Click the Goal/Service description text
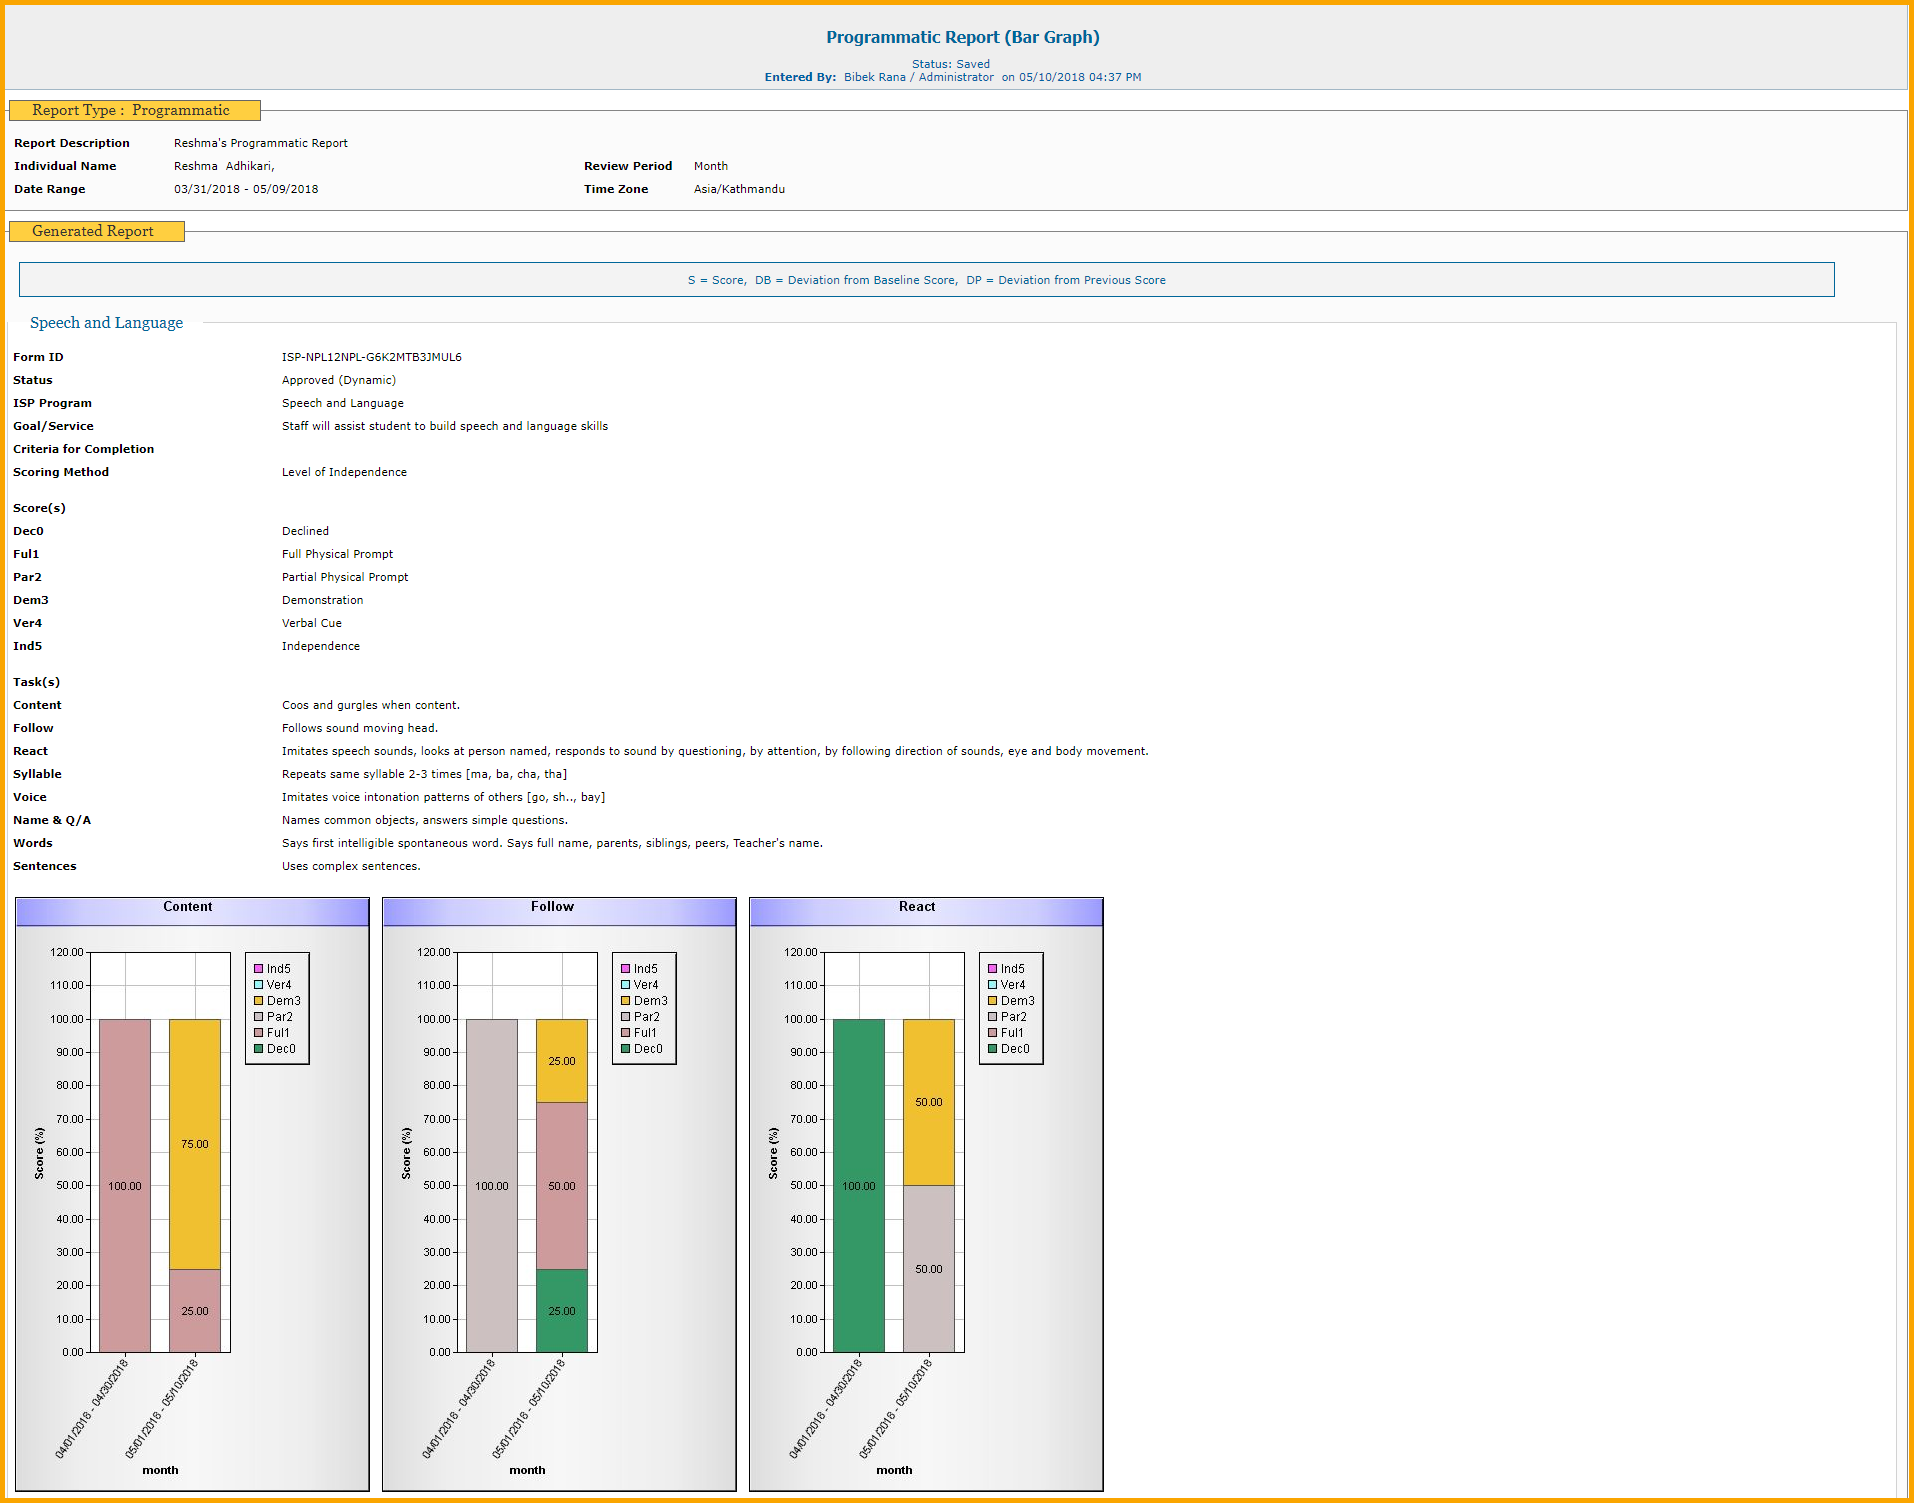 click(444, 426)
